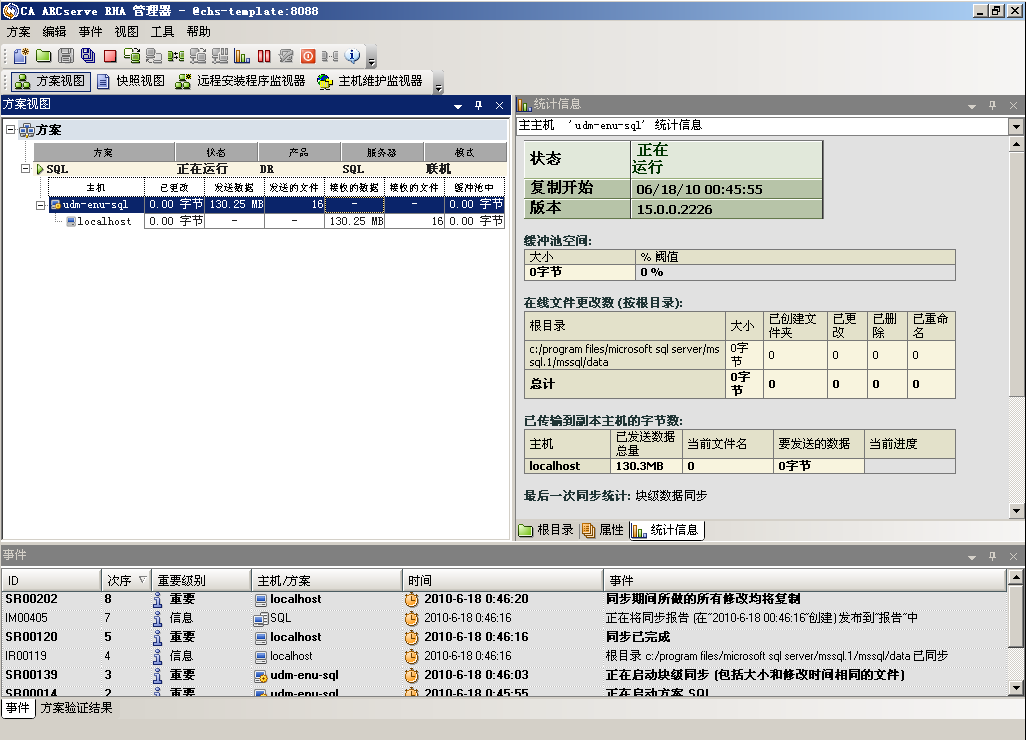
Task: Open the 工具 menu
Action: point(162,31)
